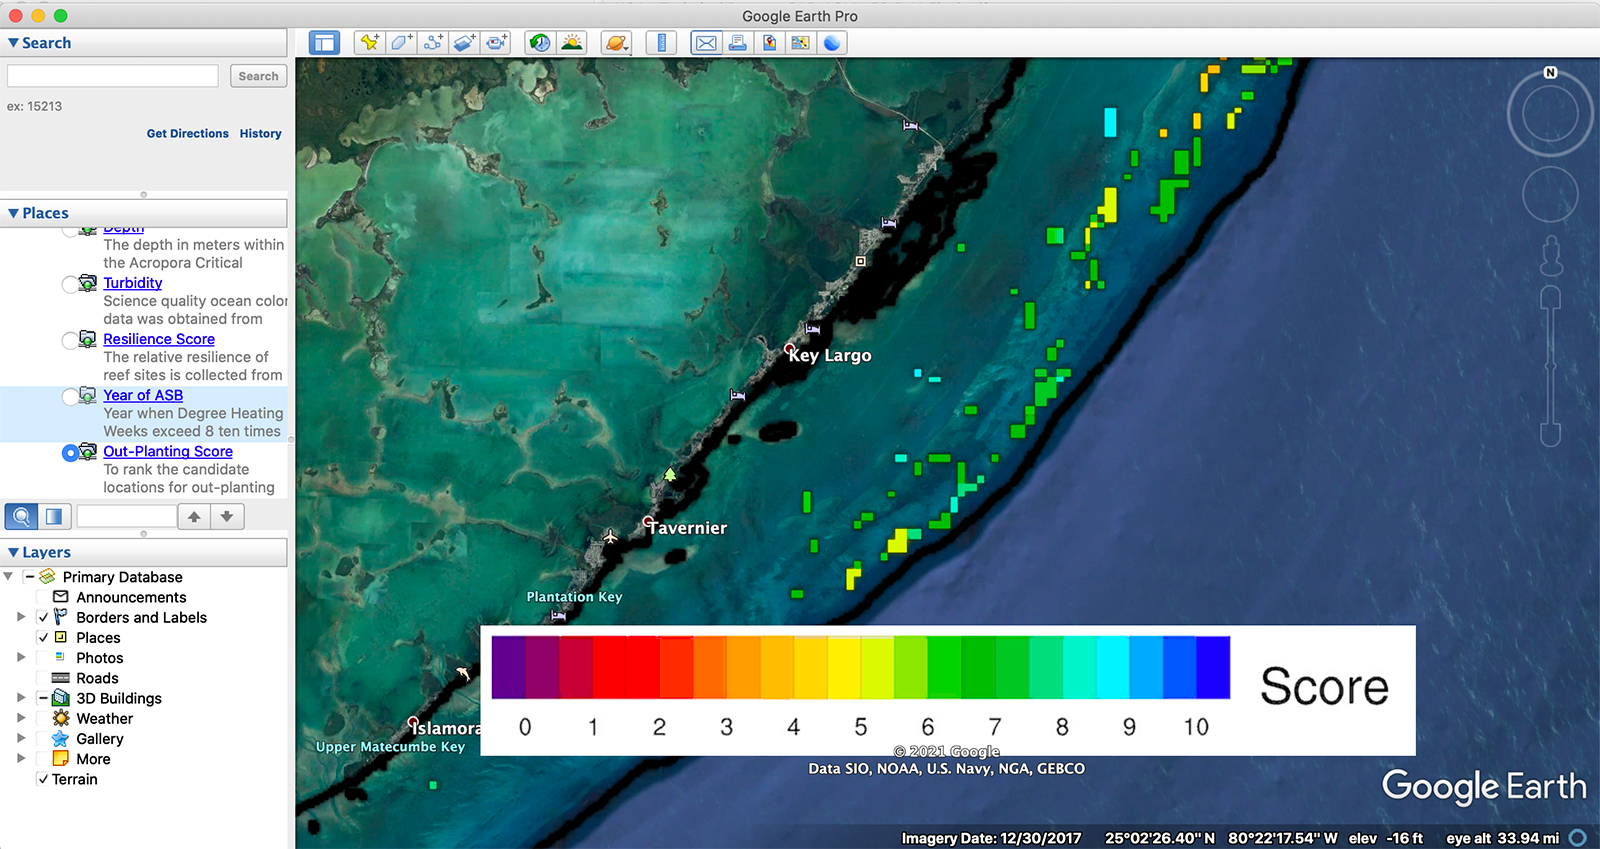
Task: Click the Tavernier placemark on map
Action: (x=649, y=522)
